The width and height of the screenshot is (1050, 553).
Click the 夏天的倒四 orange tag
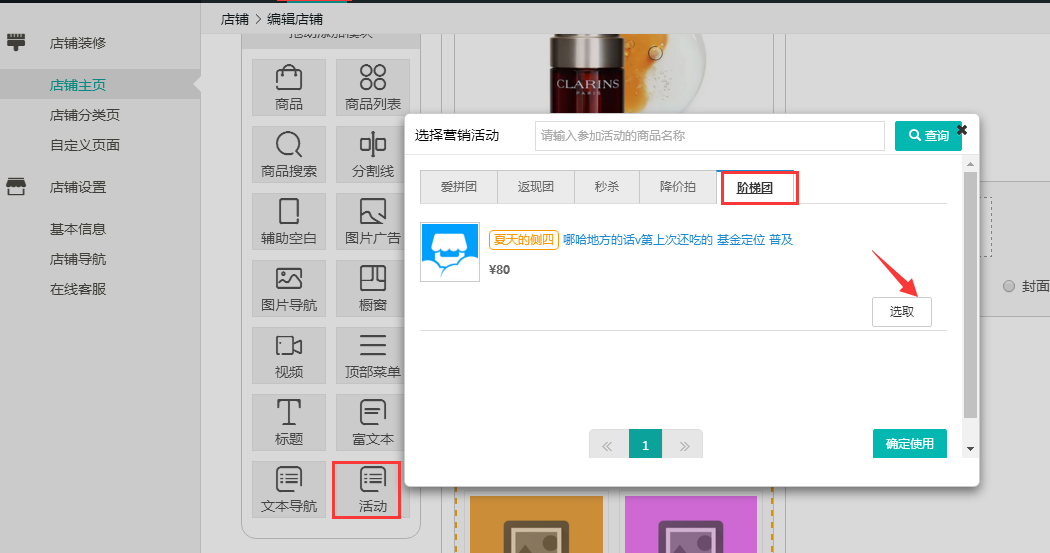(524, 240)
